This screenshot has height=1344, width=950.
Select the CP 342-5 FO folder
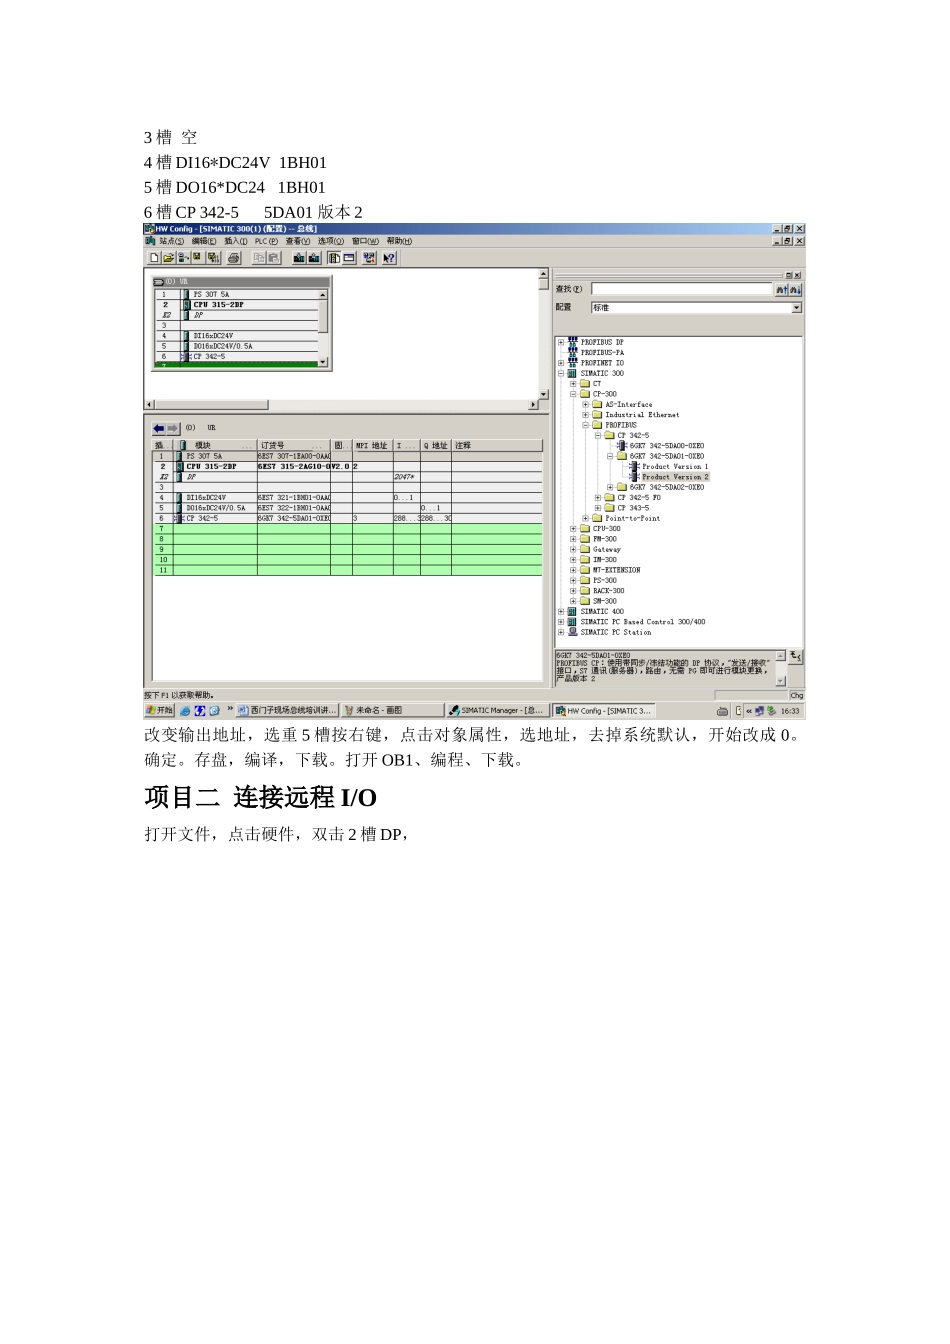(x=638, y=498)
